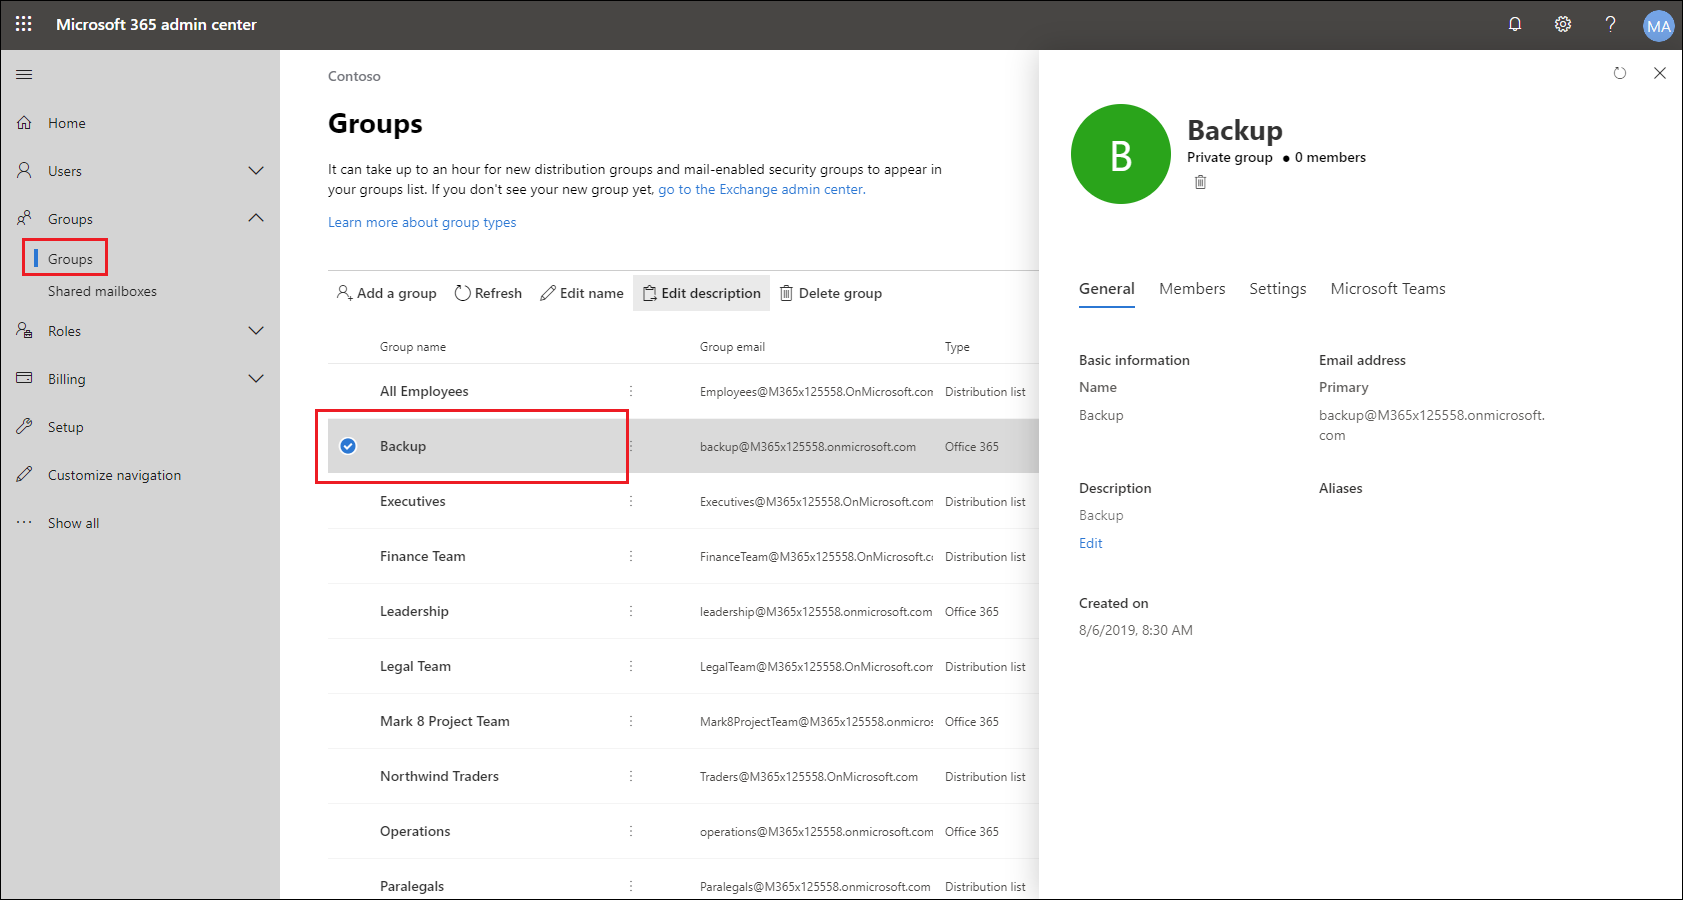Click Delete group in the toolbar
This screenshot has width=1683, height=900.
[x=831, y=293]
